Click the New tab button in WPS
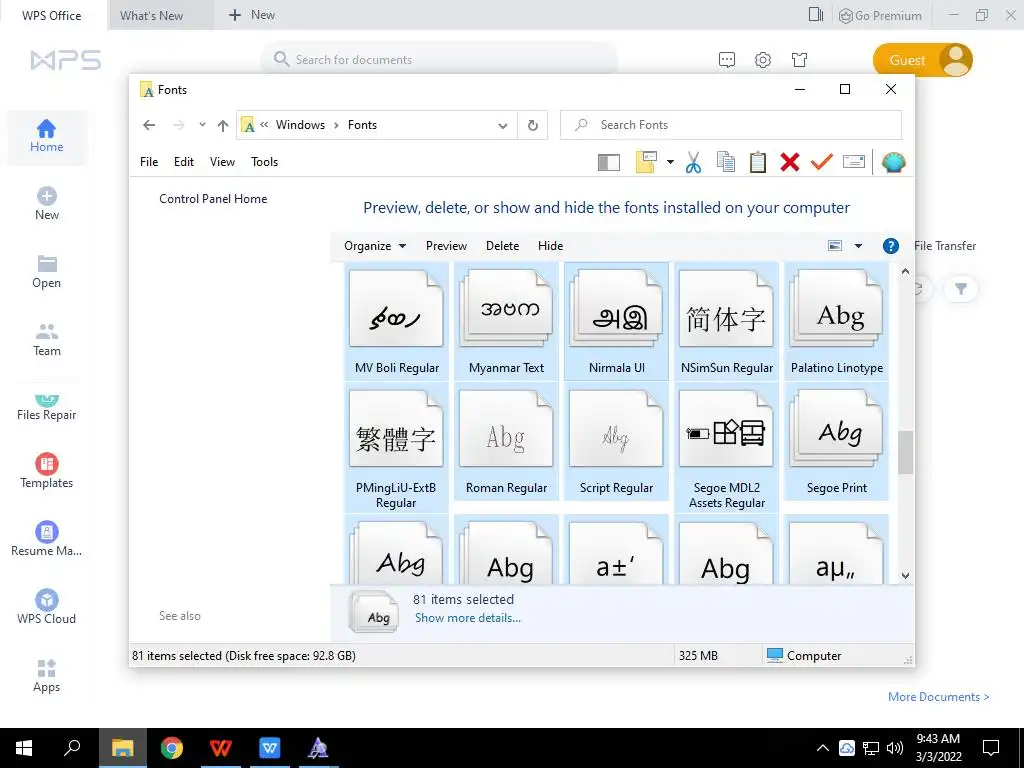Image resolution: width=1024 pixels, height=768 pixels. pyautogui.click(x=251, y=14)
